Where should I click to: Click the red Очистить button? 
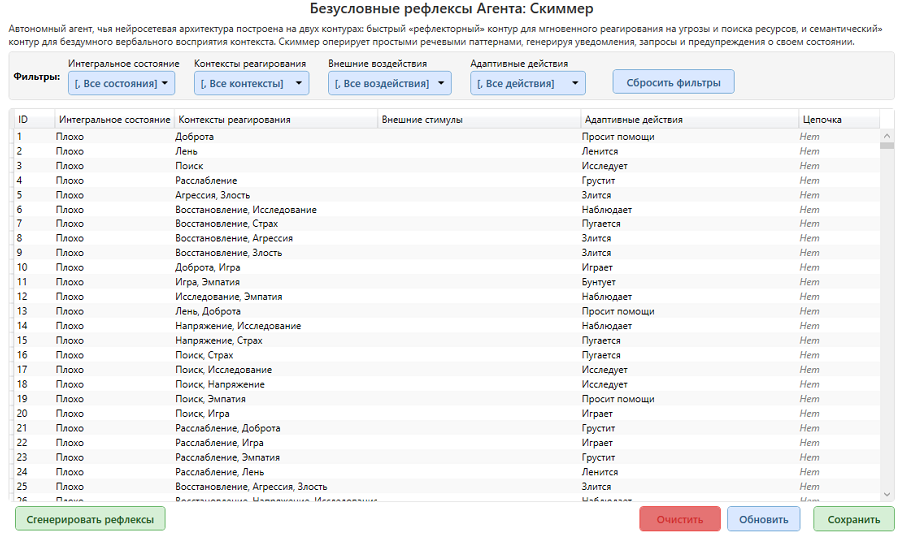coord(679,519)
